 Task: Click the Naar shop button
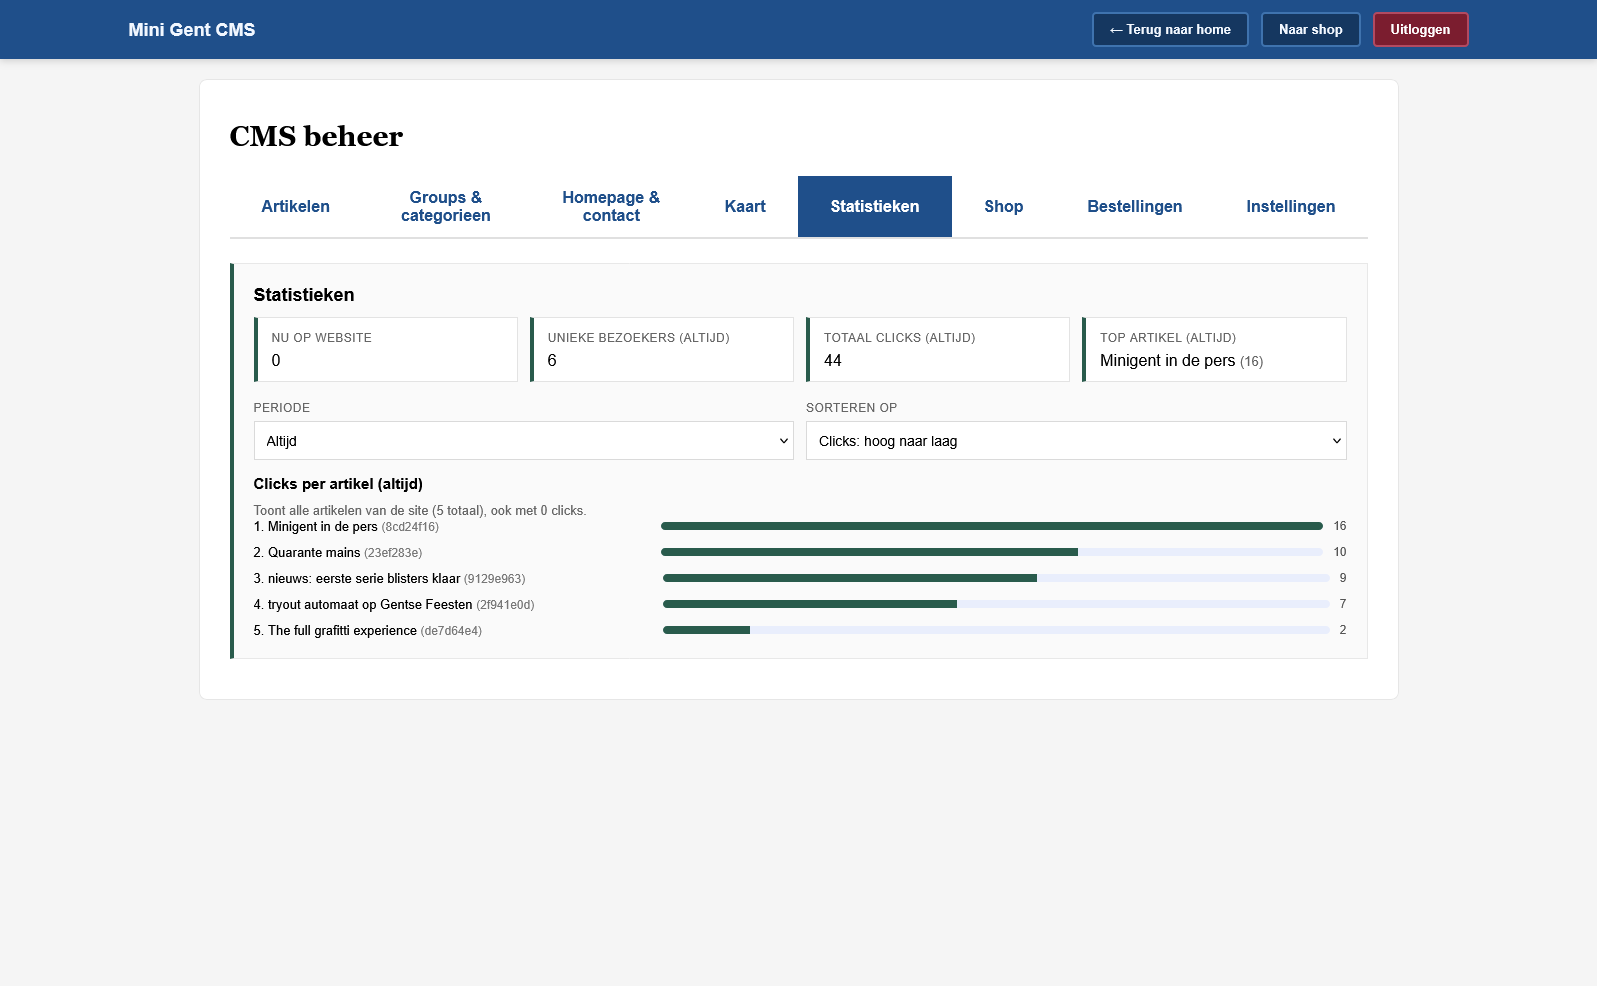pos(1310,29)
